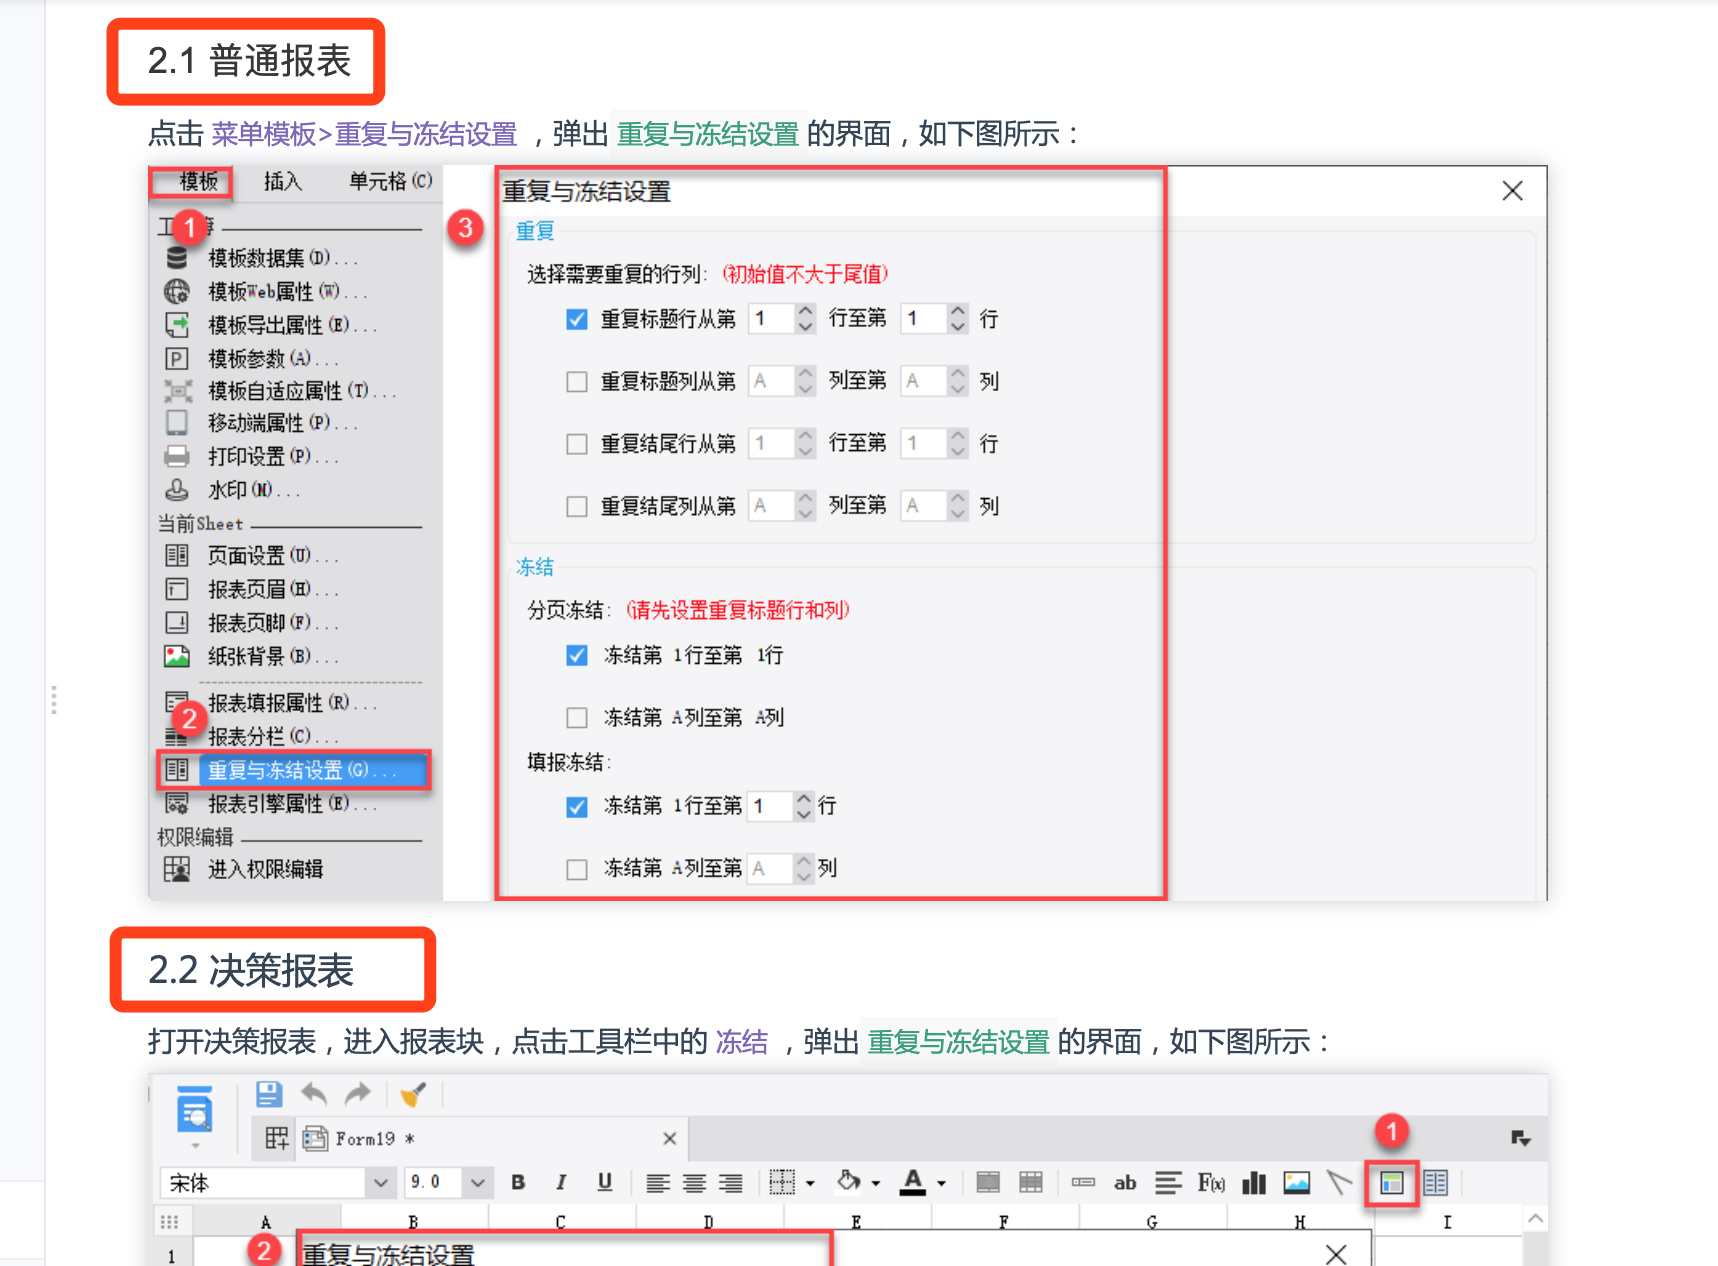Viewport: 1718px width, 1266px height.
Task: Click the insert widget icon left of ab
Action: [x=1083, y=1183]
